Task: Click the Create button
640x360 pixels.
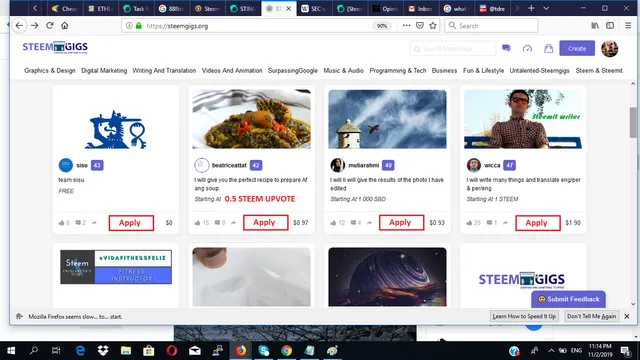Action: click(577, 48)
